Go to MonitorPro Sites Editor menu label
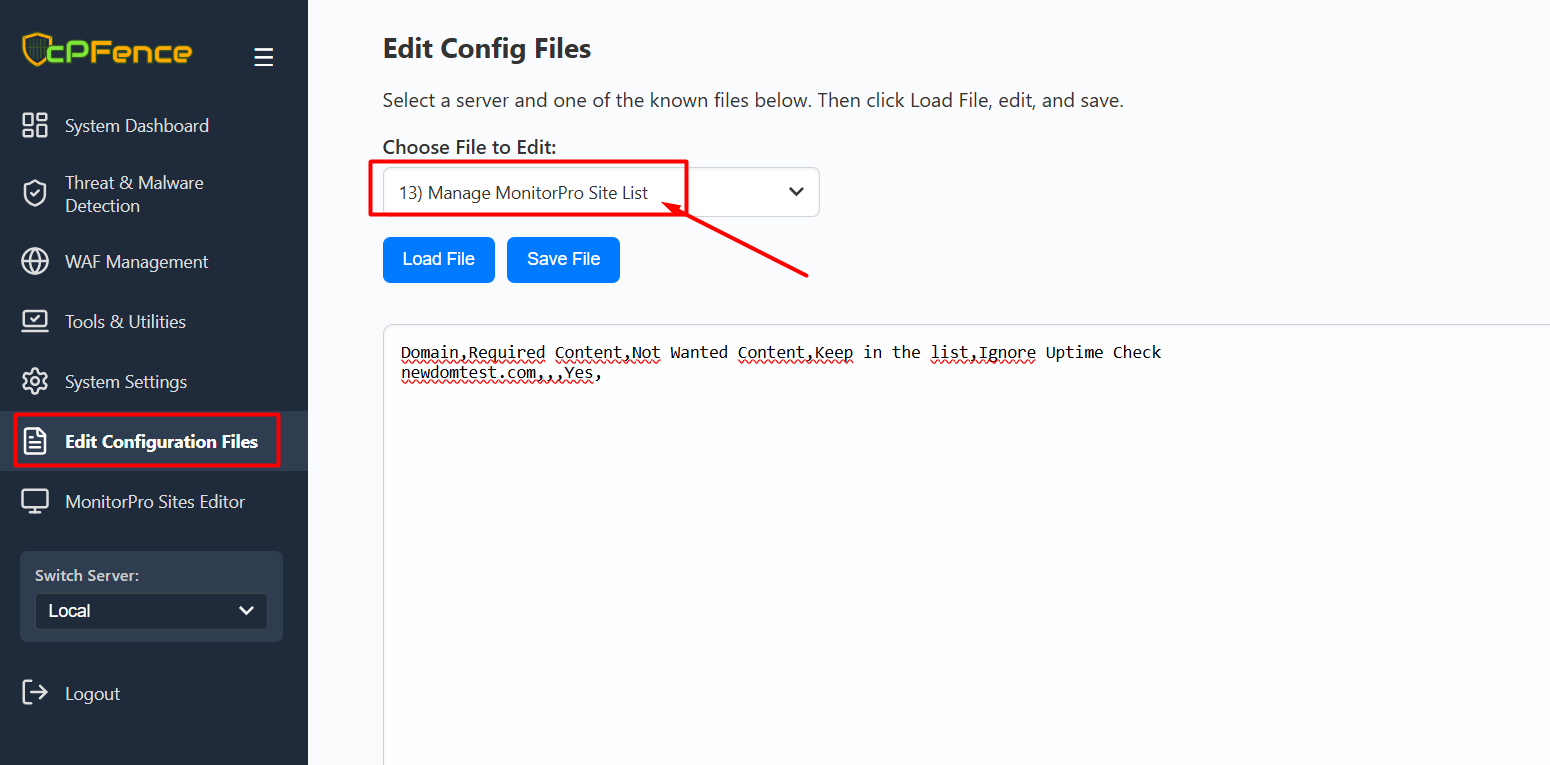 click(x=155, y=502)
